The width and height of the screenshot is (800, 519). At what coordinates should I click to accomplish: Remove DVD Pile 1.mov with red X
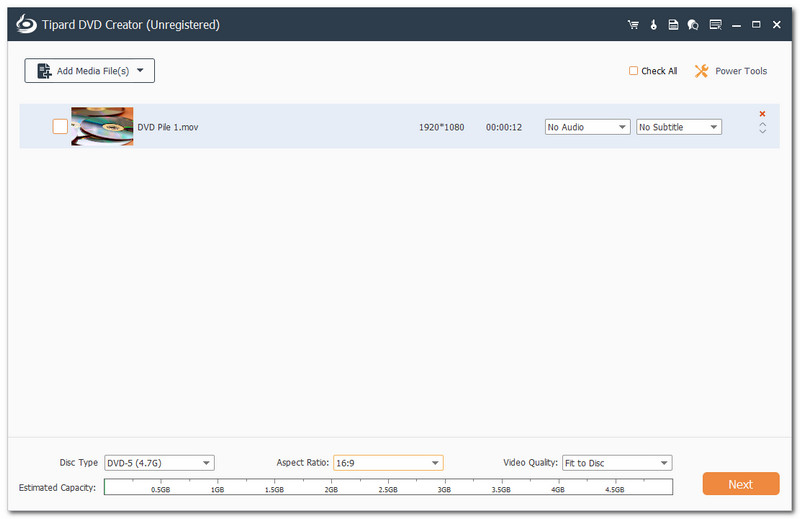[762, 114]
